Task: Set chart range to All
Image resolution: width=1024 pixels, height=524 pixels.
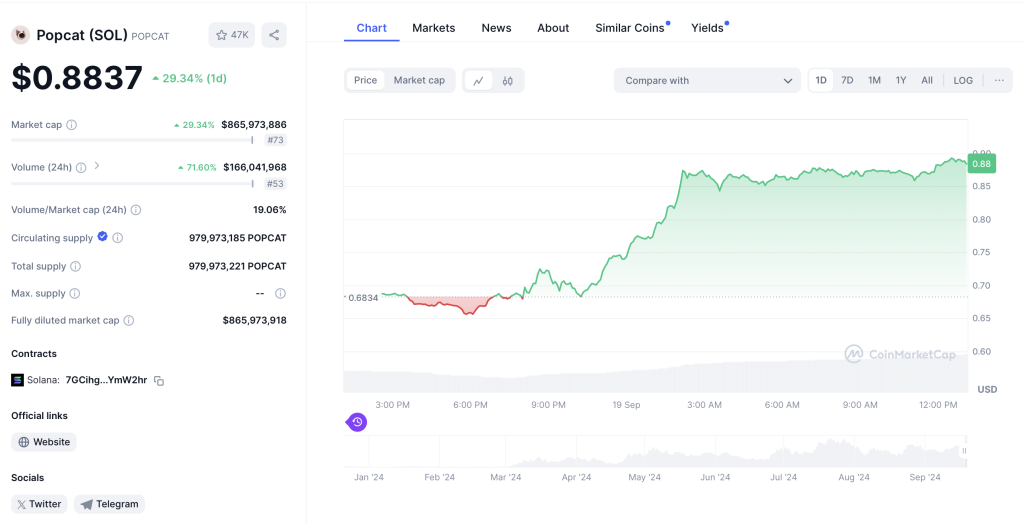Action: [x=927, y=80]
